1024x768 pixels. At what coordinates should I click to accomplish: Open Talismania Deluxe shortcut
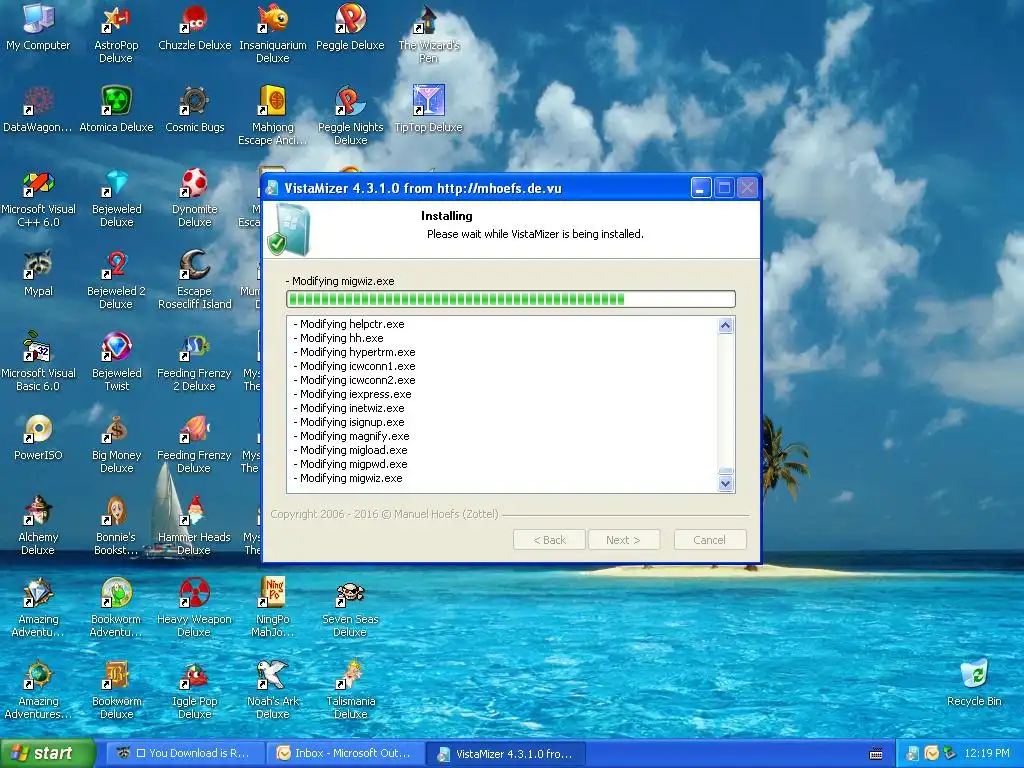pos(350,688)
